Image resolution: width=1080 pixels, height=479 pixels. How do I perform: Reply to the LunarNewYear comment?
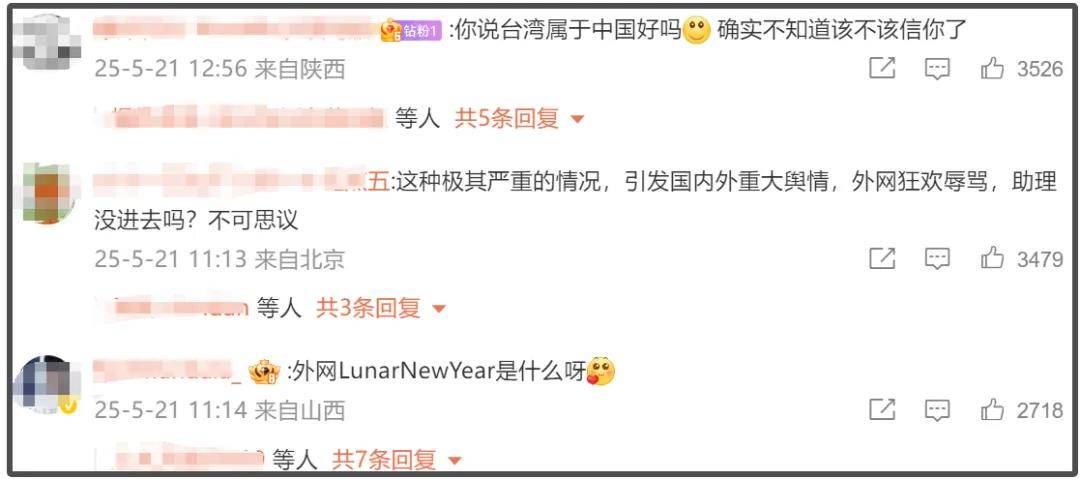(937, 409)
